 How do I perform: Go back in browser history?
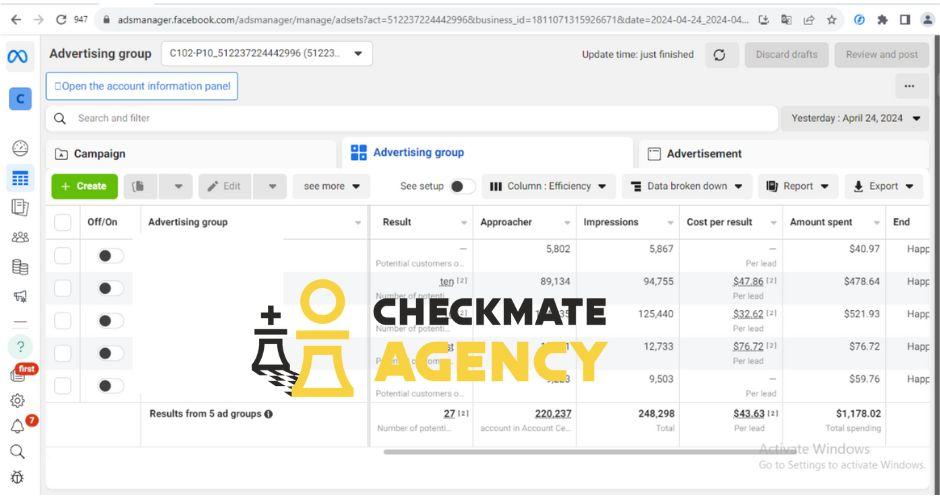click(16, 20)
